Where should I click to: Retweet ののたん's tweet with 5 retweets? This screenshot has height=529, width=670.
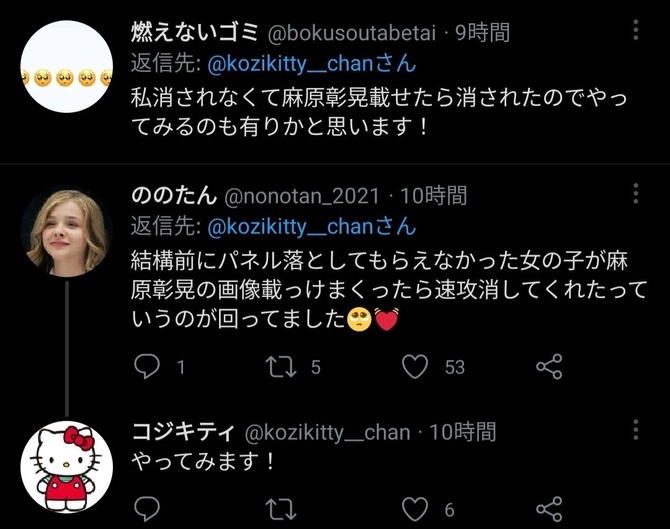pos(281,367)
